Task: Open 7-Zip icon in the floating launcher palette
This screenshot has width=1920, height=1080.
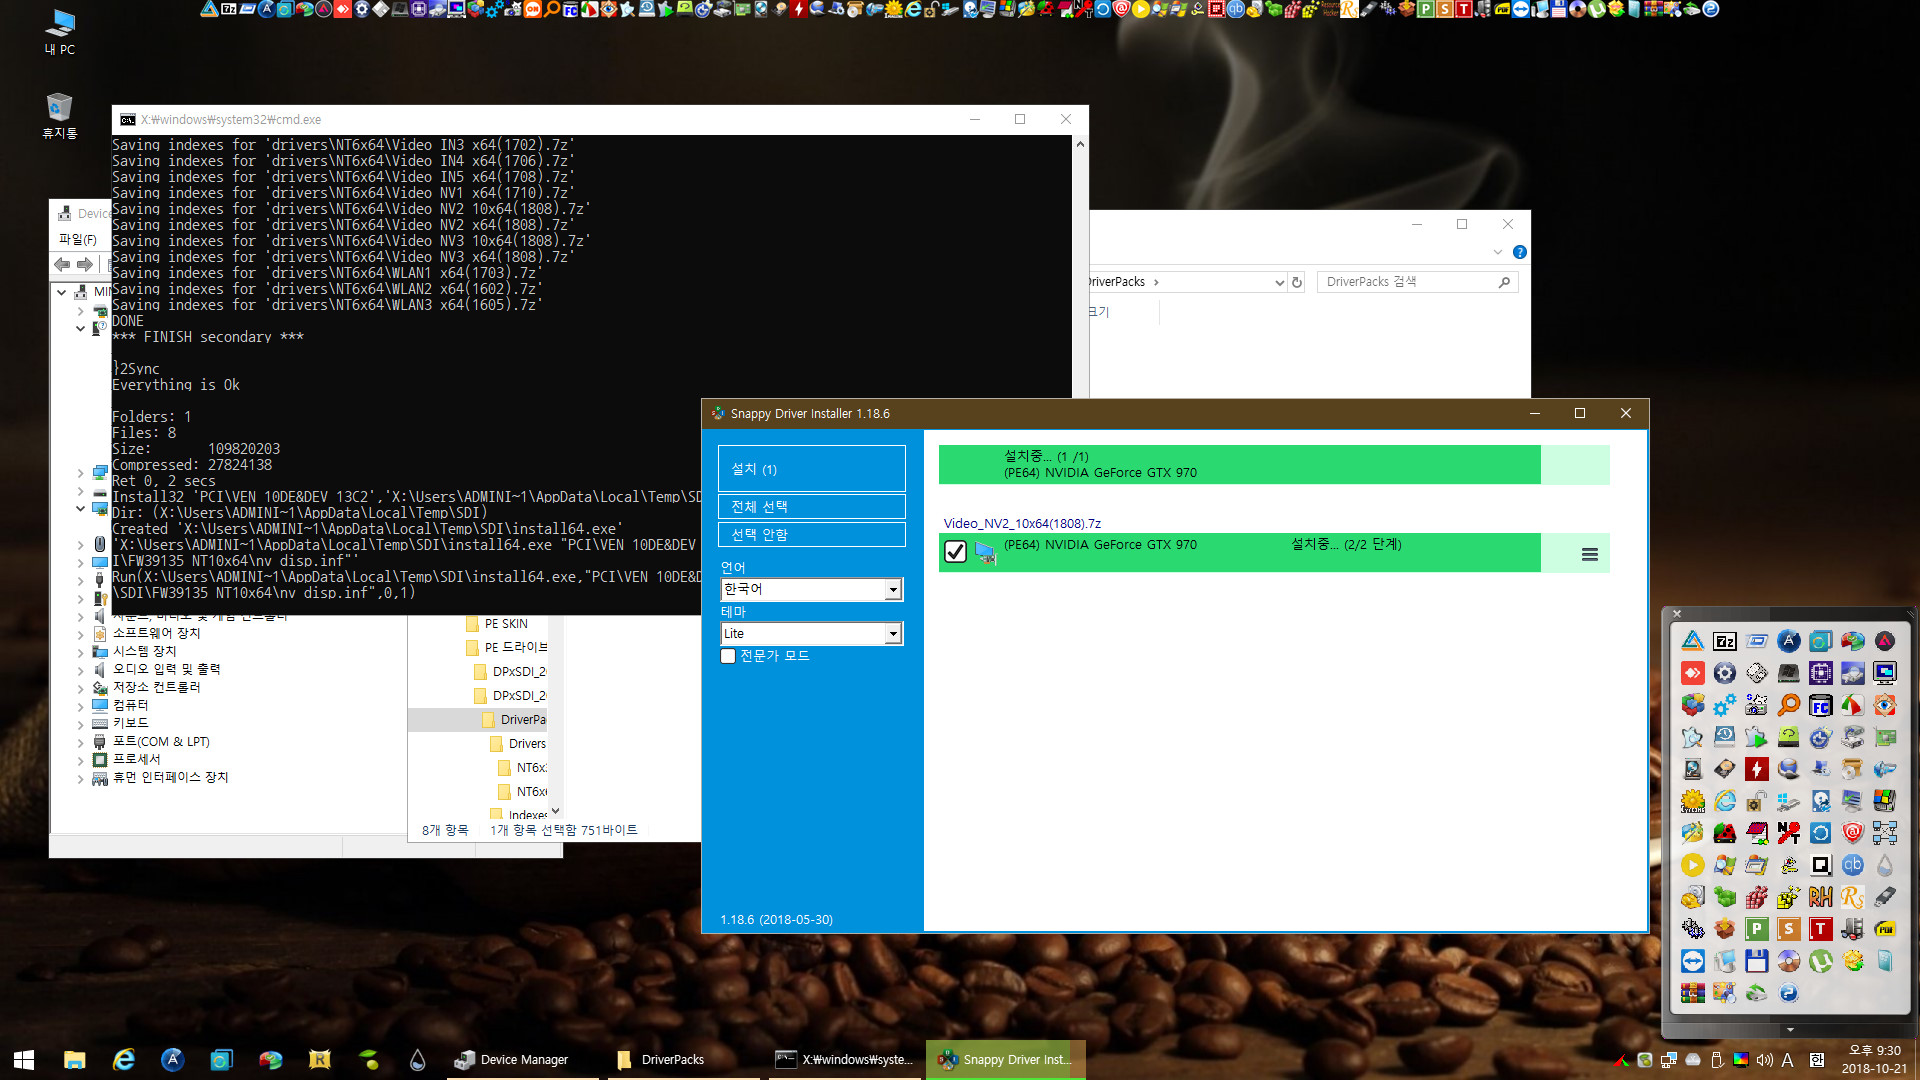Action: coord(1725,641)
